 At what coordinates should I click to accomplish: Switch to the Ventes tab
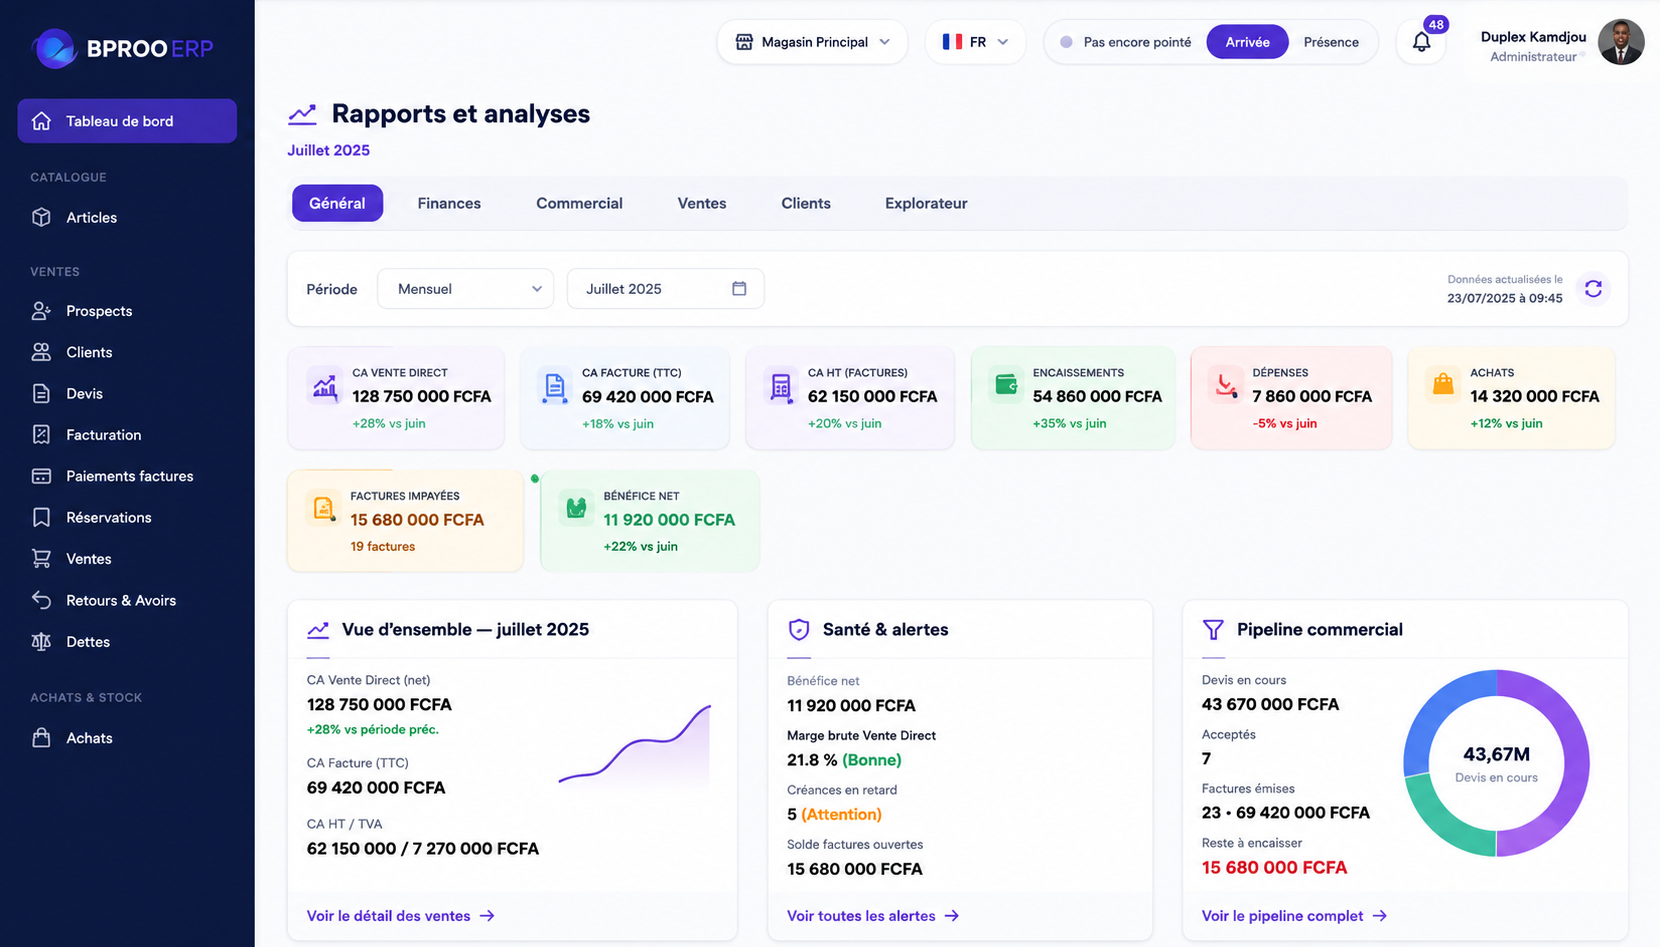[x=702, y=203]
